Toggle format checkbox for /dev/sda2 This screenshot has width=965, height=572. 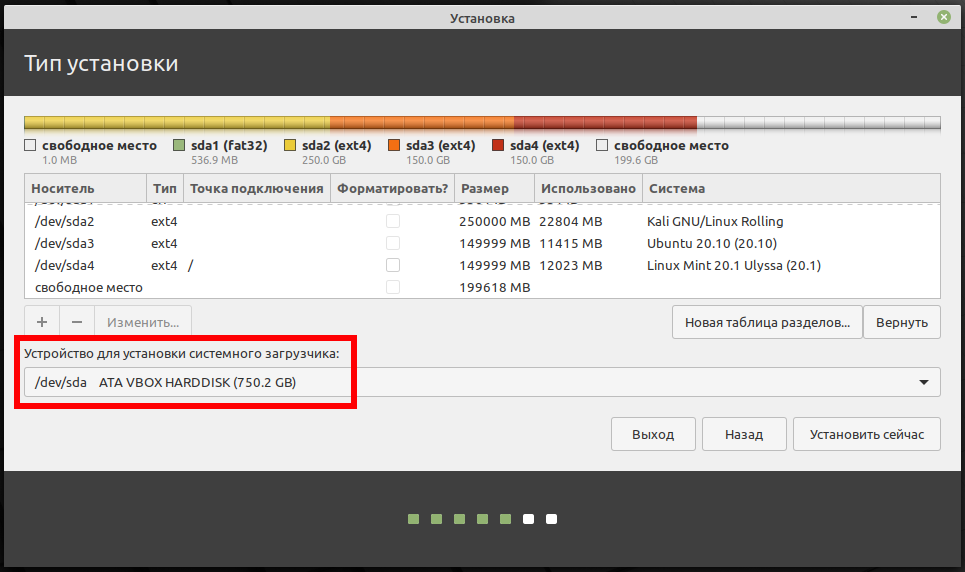point(393,221)
